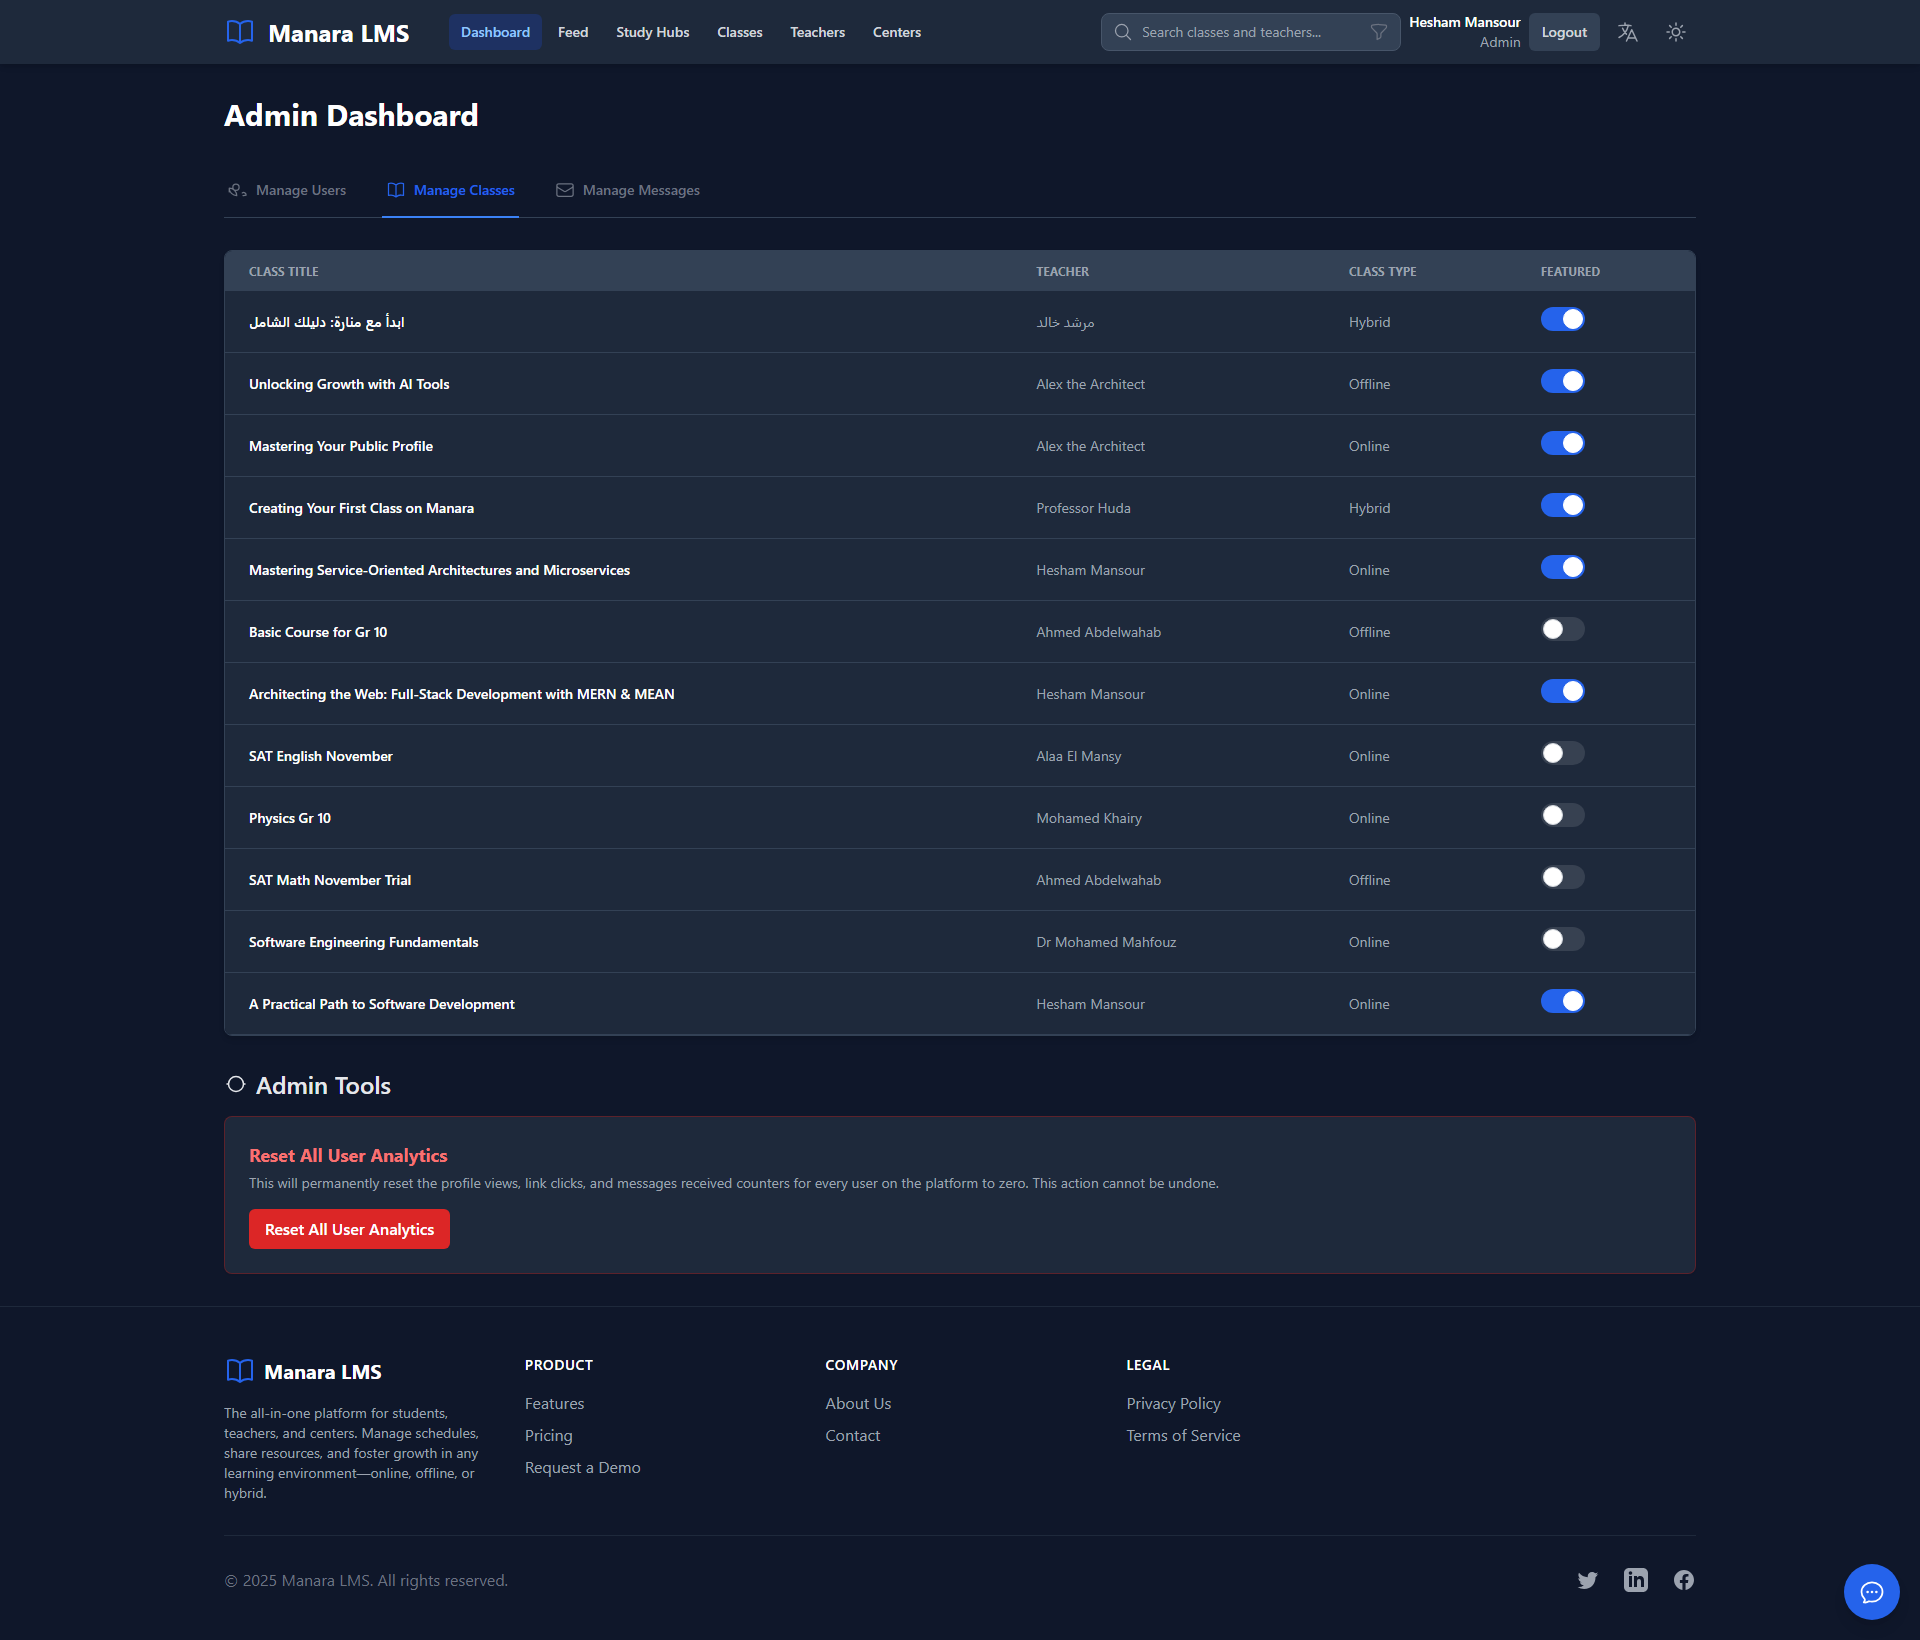Screen dimensions: 1920x1640
Task: Toggle the light/dark theme sun icon
Action: 1676,32
